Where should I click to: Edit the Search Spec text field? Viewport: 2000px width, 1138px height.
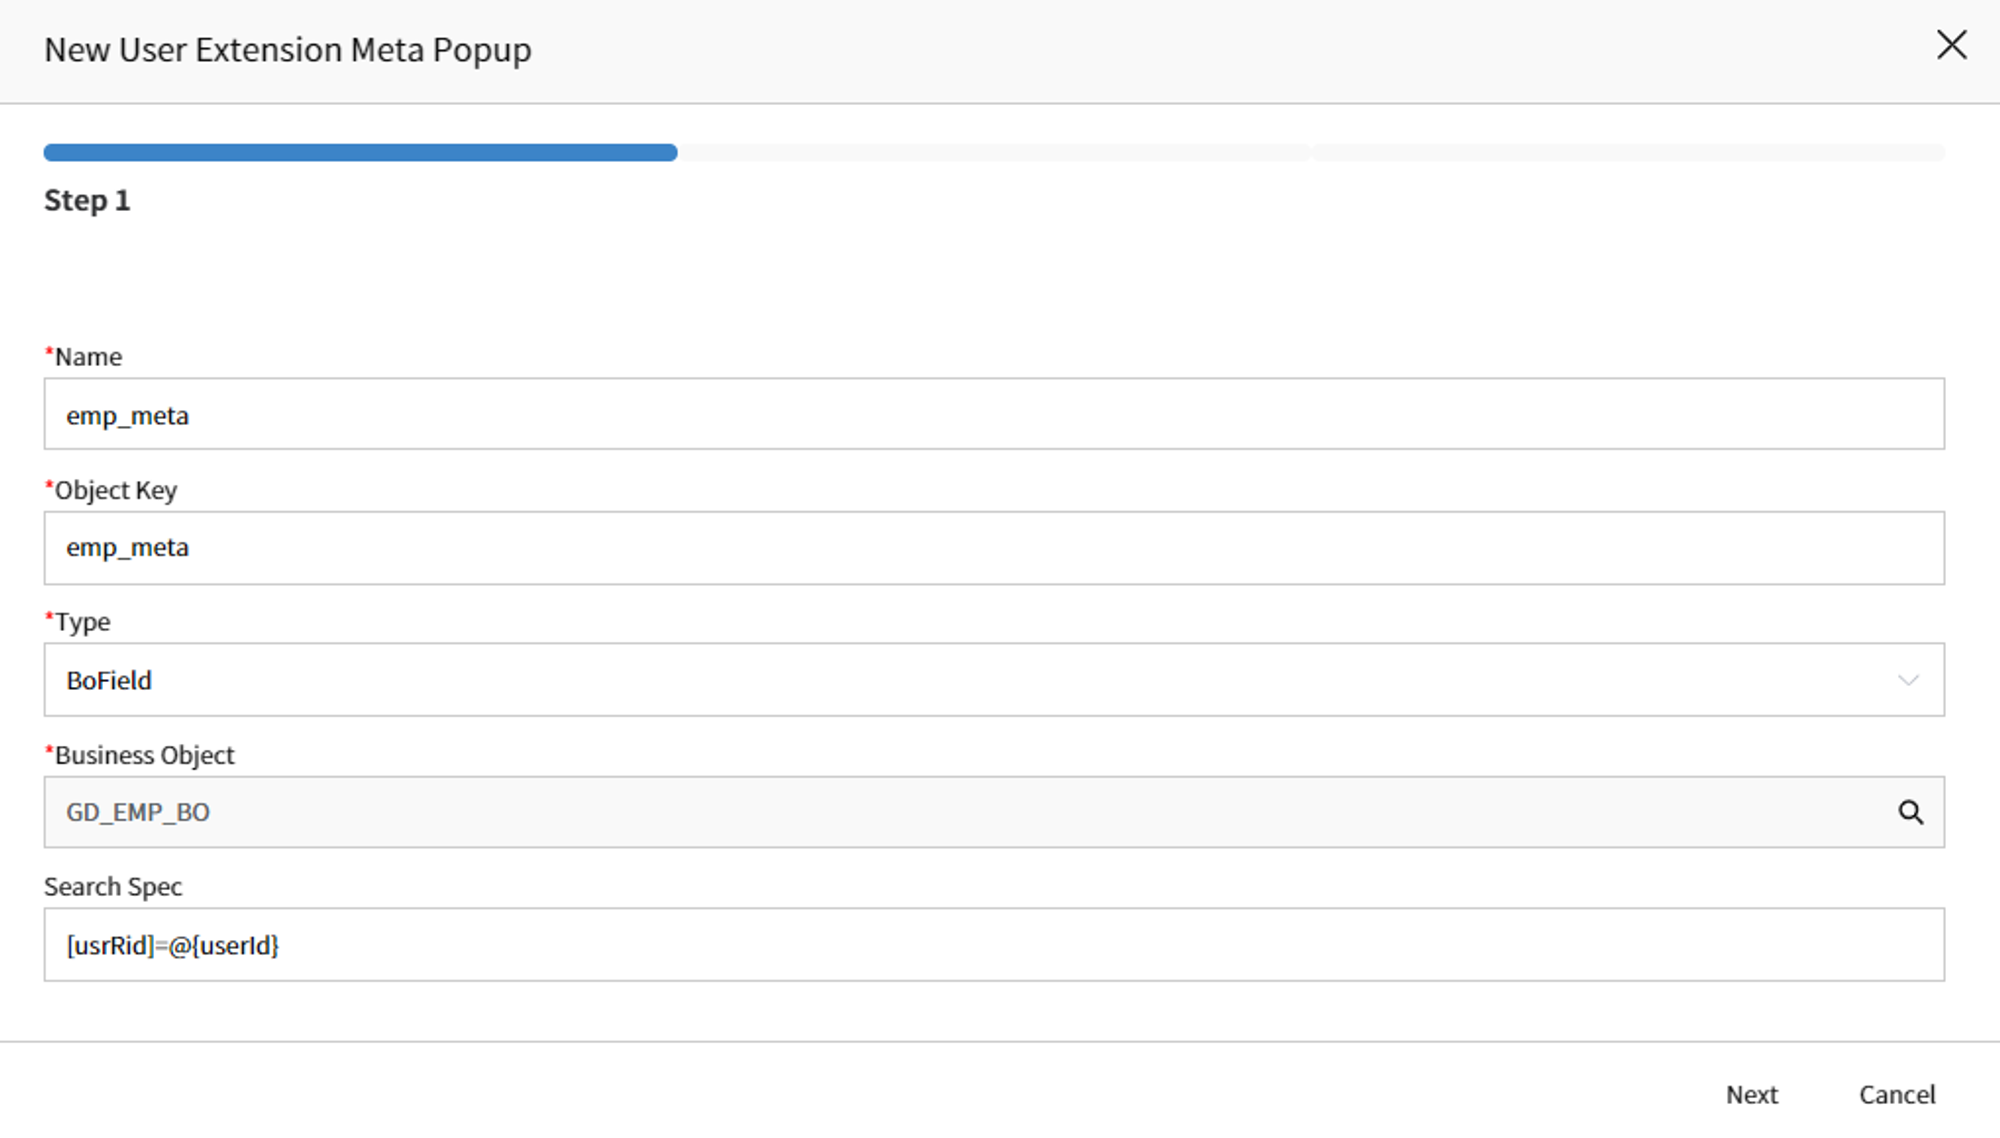tap(994, 945)
